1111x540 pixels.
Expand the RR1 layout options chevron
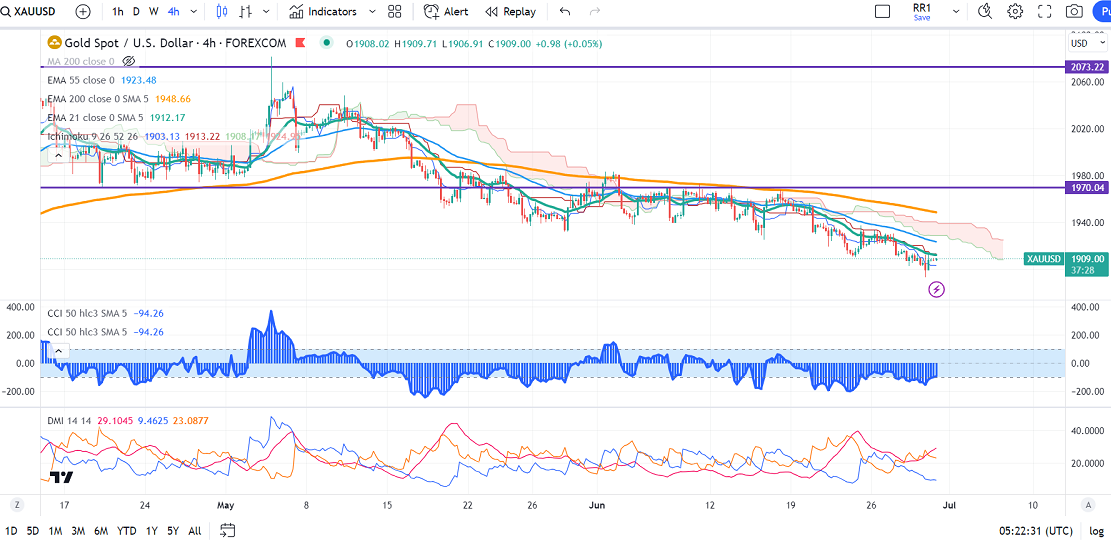(956, 11)
